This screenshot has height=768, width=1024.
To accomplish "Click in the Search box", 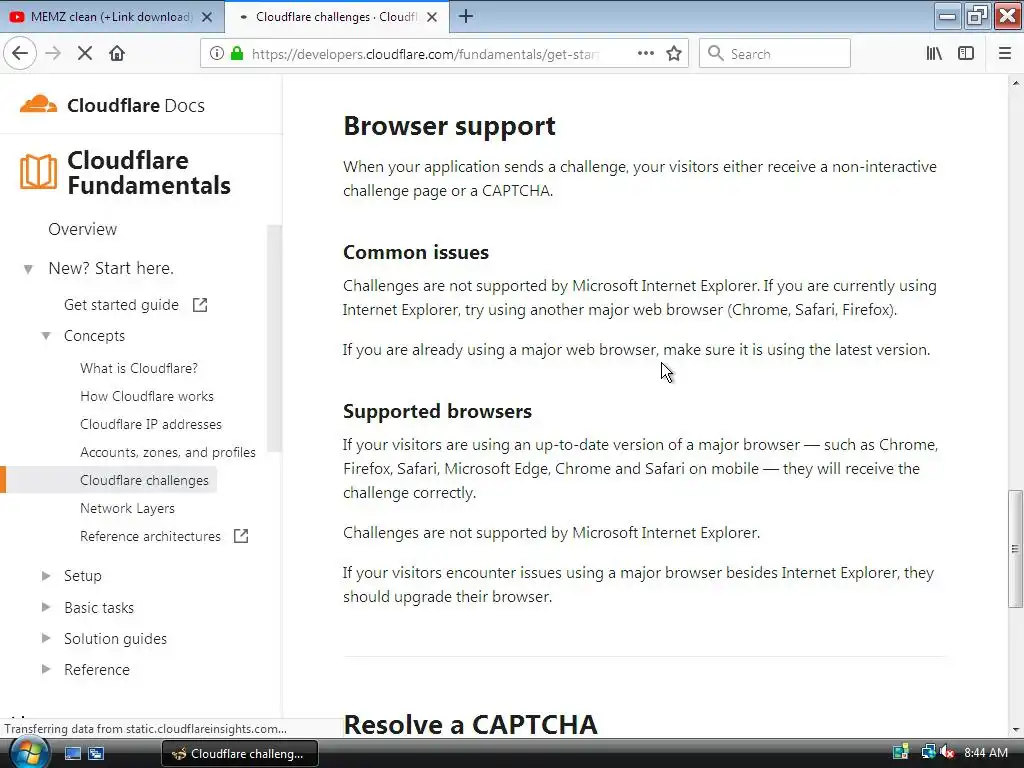I will pos(775,54).
